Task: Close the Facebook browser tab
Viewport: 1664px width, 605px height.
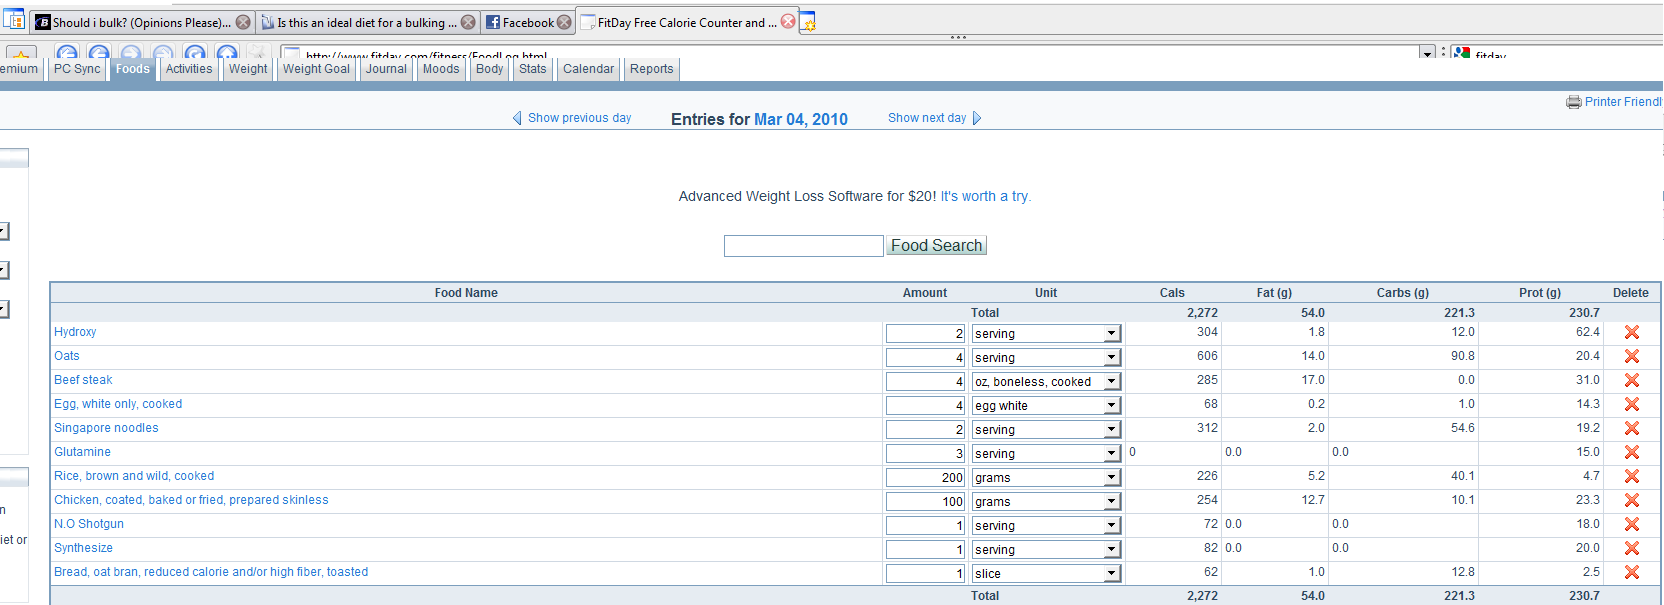Action: (564, 22)
